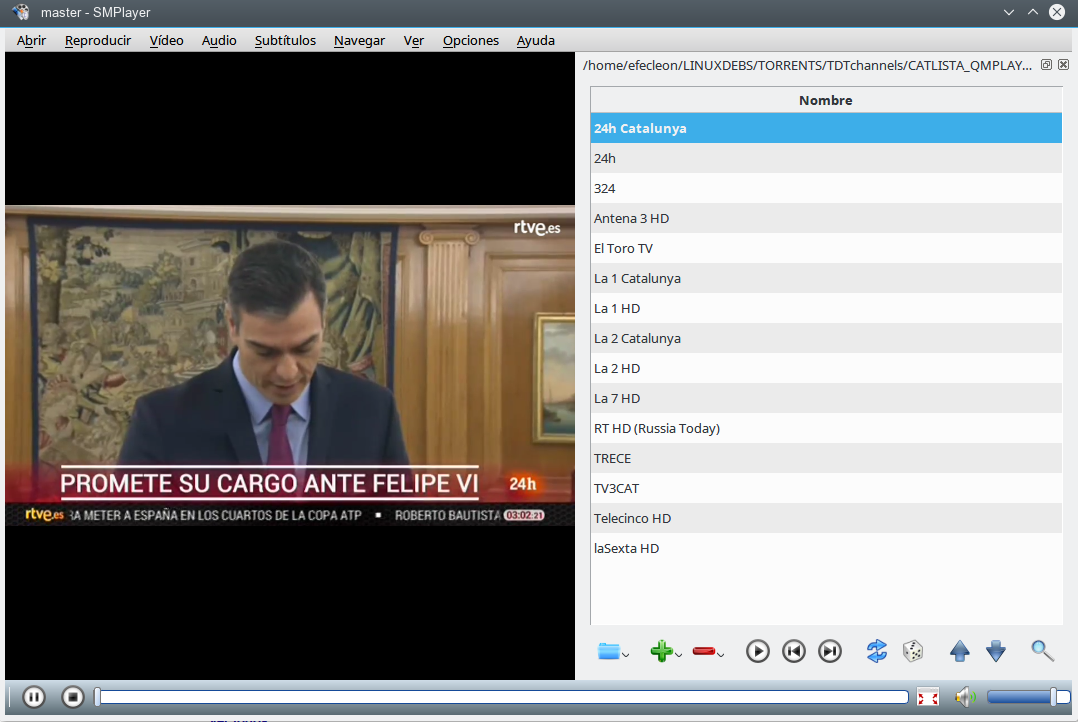Viewport: 1078px width, 722px height.
Task: Open the Ver menu
Action: point(413,41)
